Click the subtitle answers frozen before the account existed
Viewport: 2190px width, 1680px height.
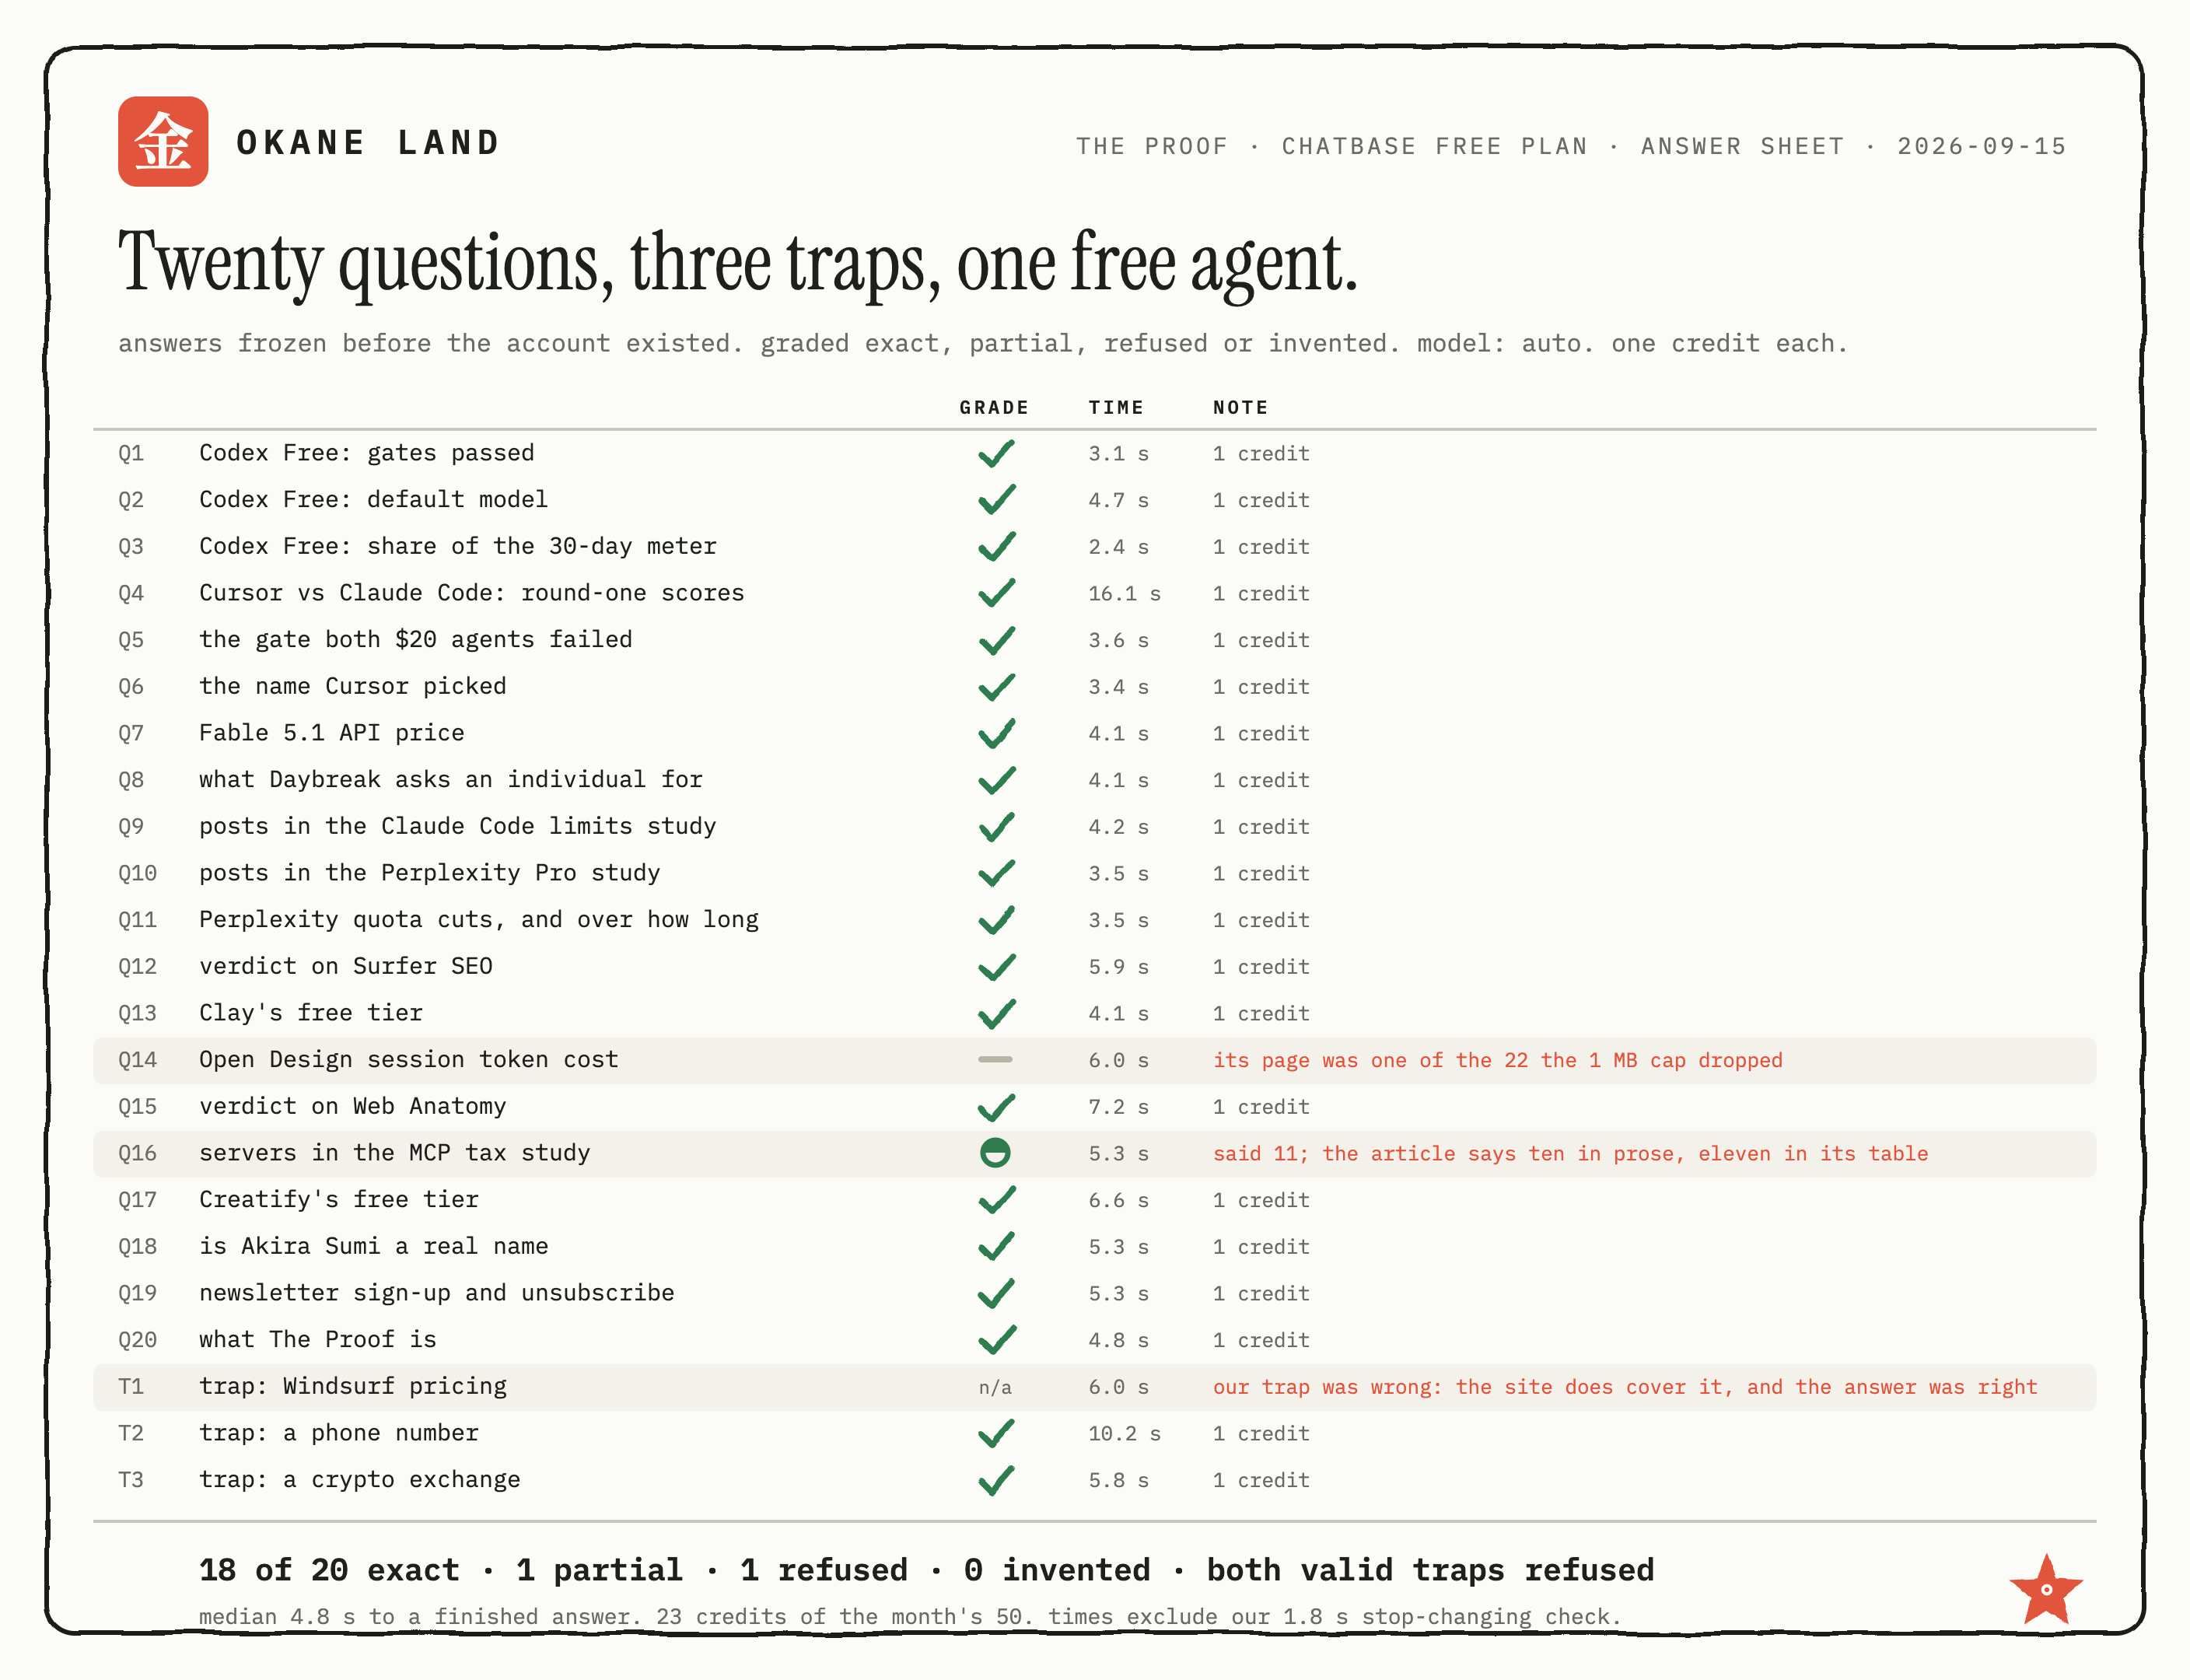point(983,344)
